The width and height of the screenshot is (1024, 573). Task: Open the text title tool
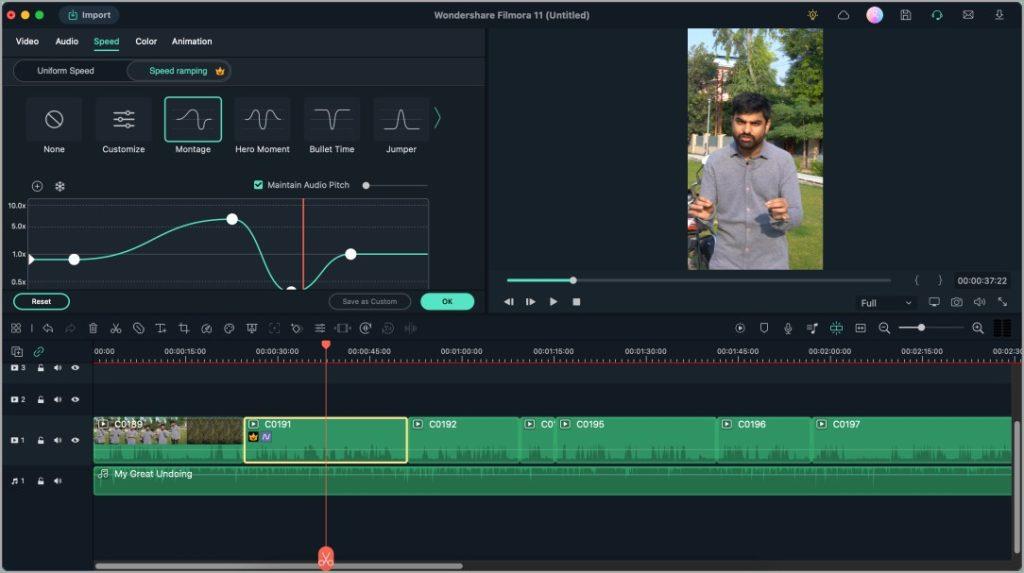(161, 328)
